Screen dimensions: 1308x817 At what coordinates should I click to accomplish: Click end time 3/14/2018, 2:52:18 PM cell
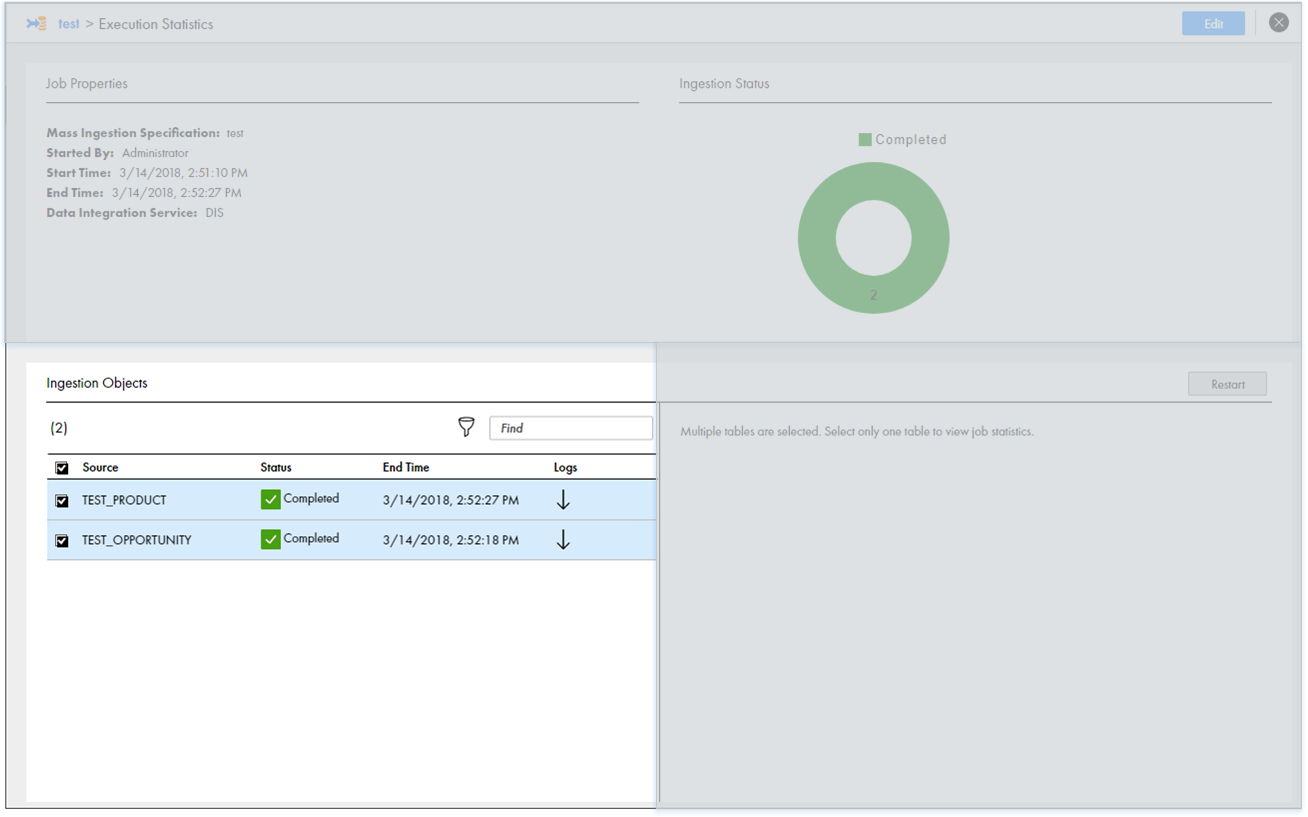tap(451, 540)
